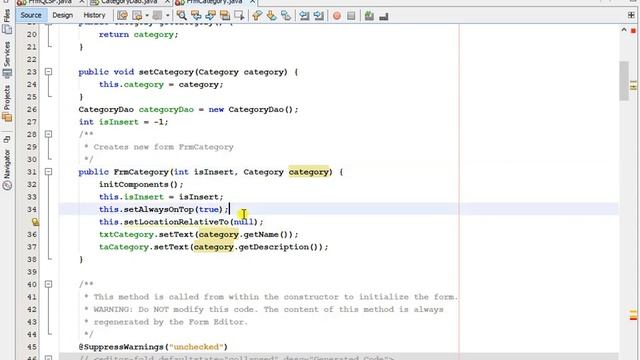Open the History view

[94, 15]
